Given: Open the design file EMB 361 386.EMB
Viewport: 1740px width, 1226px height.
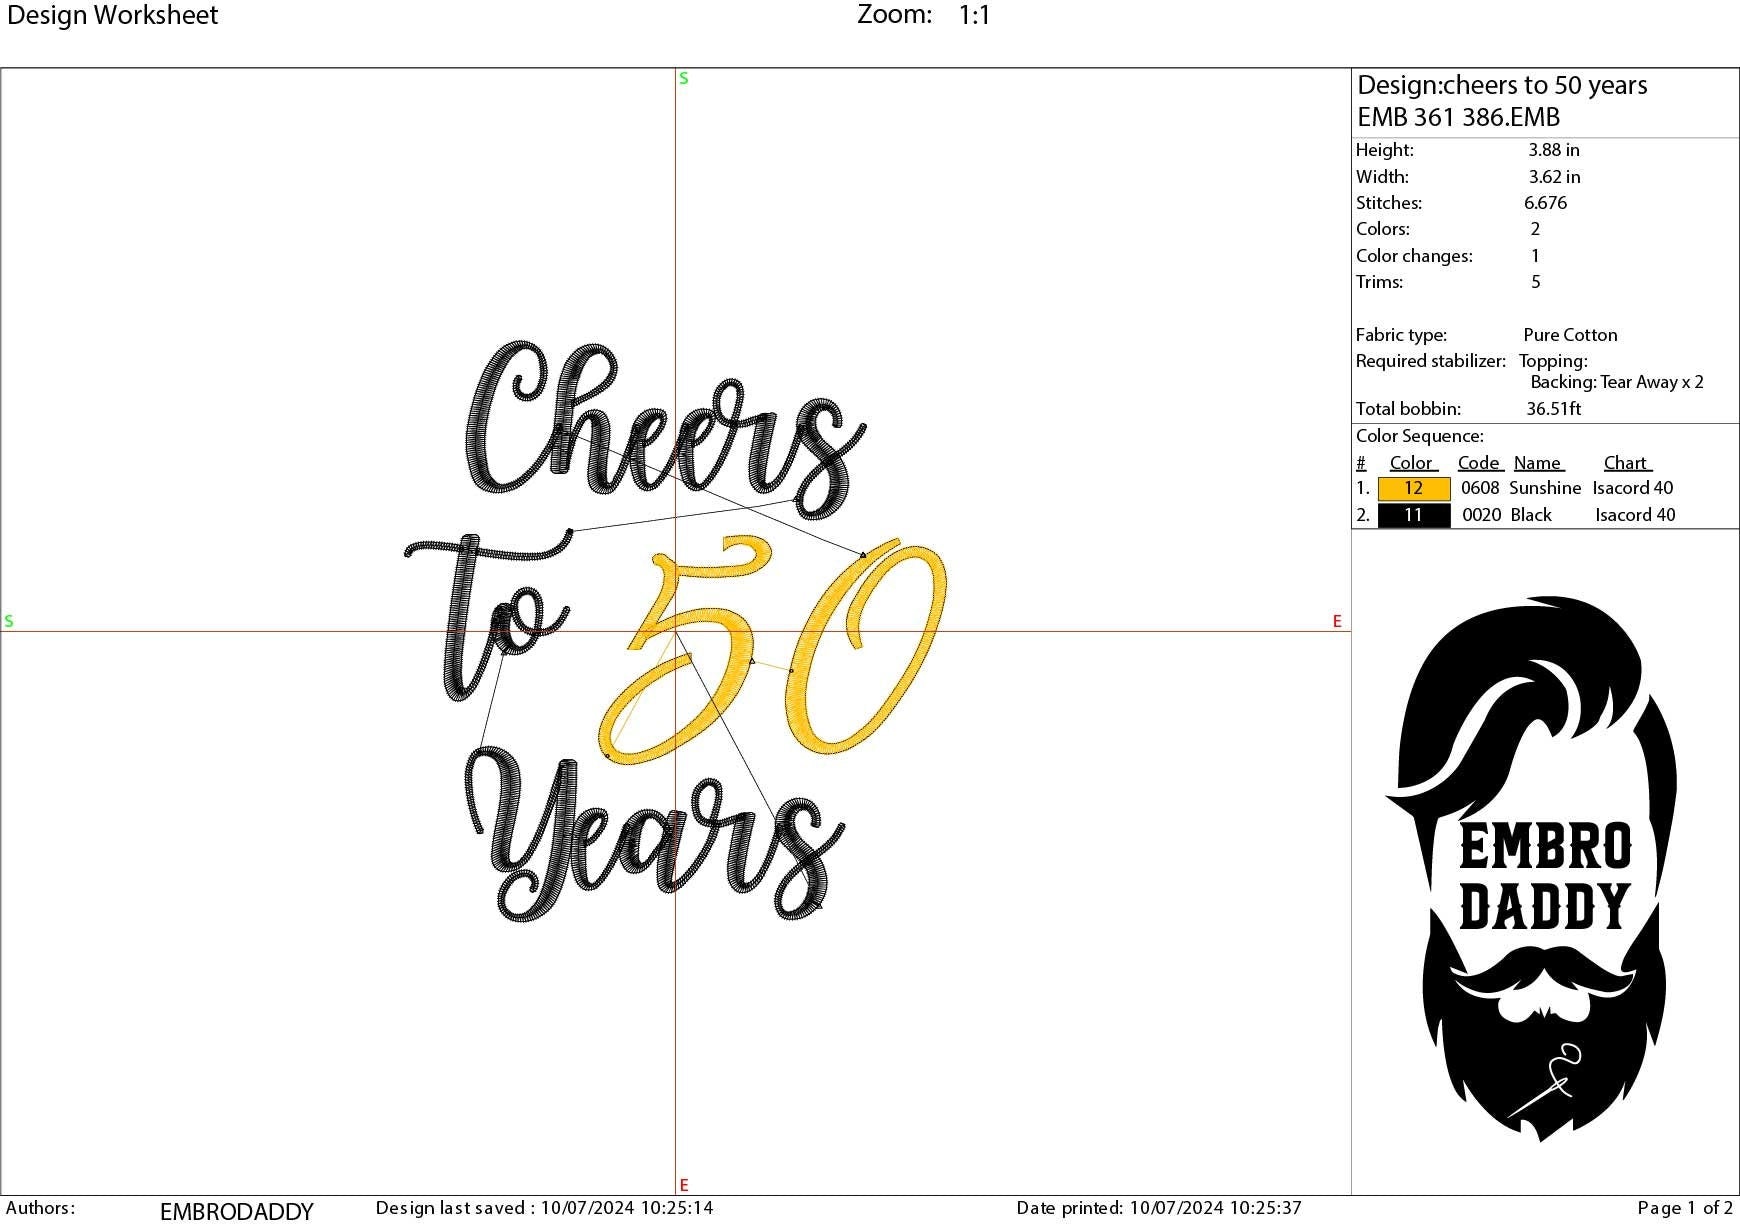Looking at the screenshot, I should [1458, 117].
